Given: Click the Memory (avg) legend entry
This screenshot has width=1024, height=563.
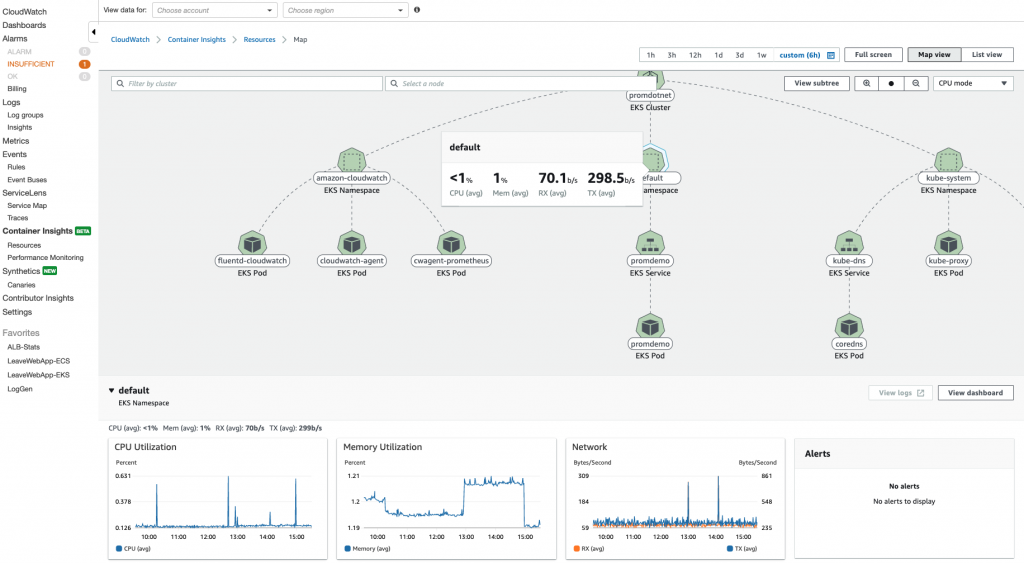Looking at the screenshot, I should (x=367, y=549).
